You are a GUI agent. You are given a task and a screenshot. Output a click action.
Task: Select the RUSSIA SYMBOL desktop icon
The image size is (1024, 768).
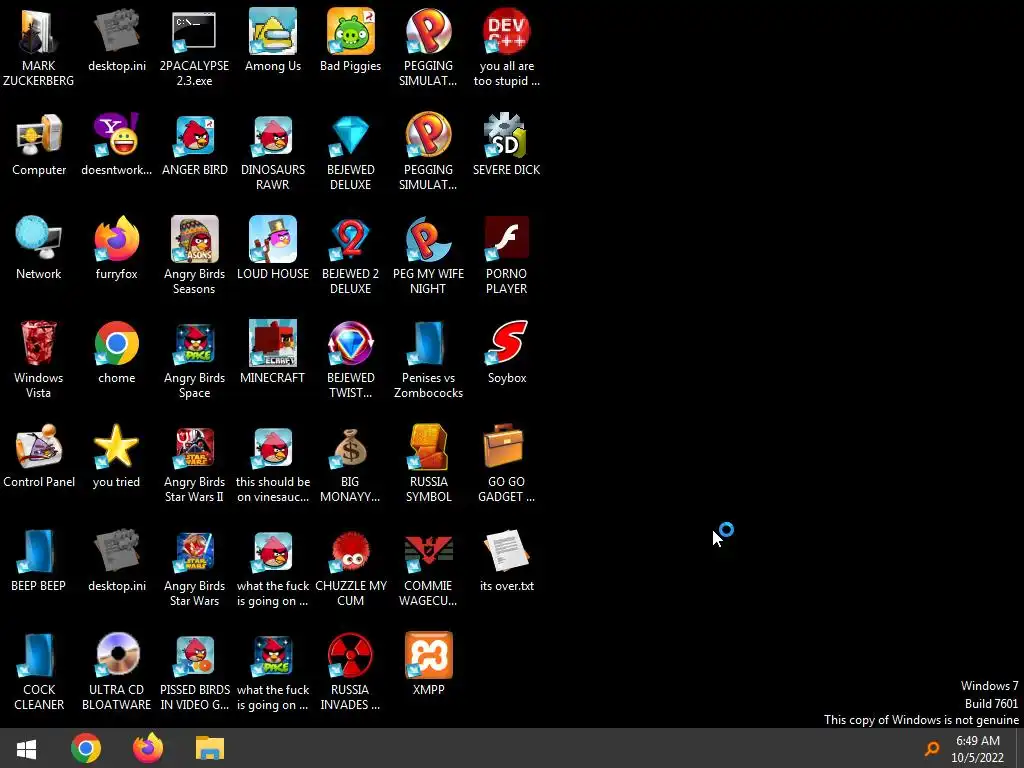coord(428,447)
